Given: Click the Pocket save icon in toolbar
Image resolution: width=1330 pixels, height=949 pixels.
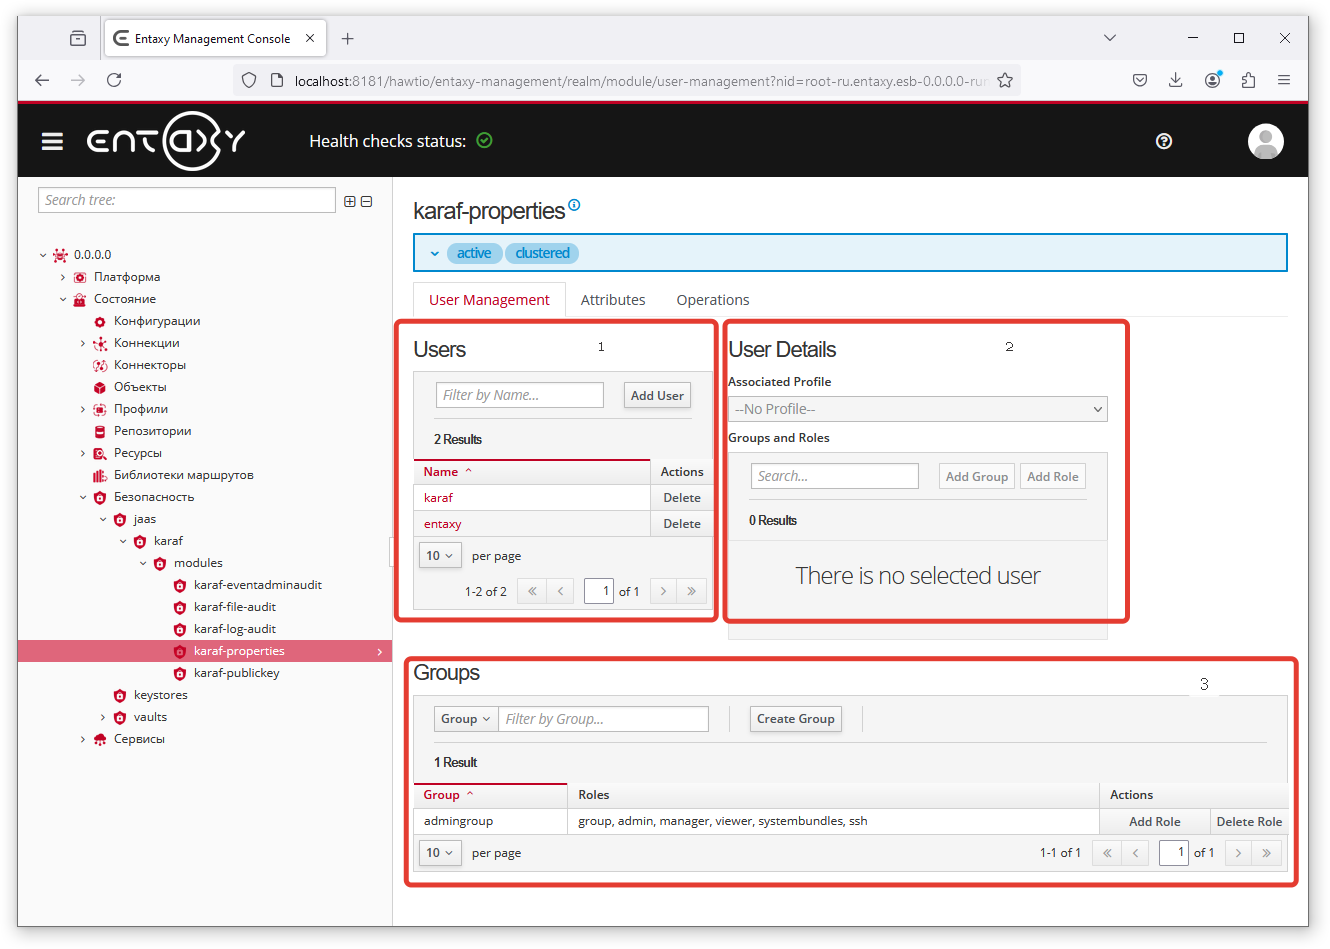Looking at the screenshot, I should [x=1140, y=80].
